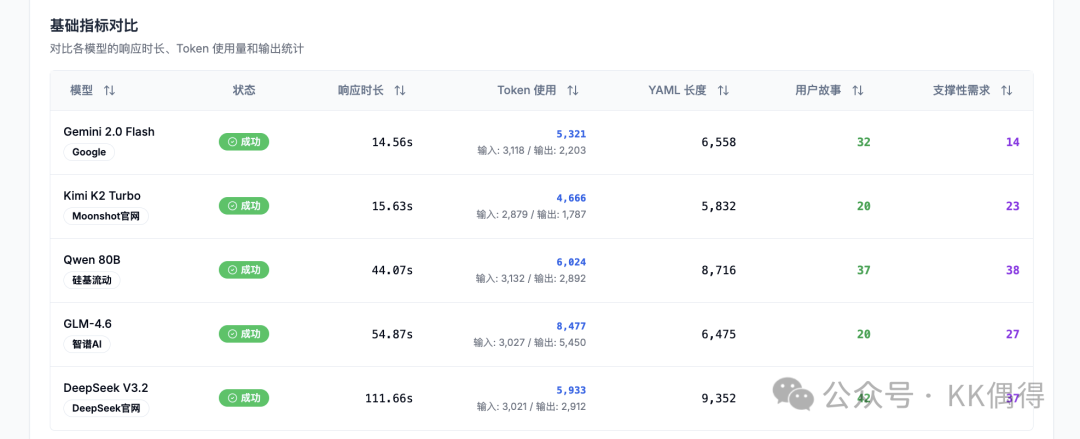1080x439 pixels.
Task: Click the 基础指标对比 section heading
Action: coord(94,25)
